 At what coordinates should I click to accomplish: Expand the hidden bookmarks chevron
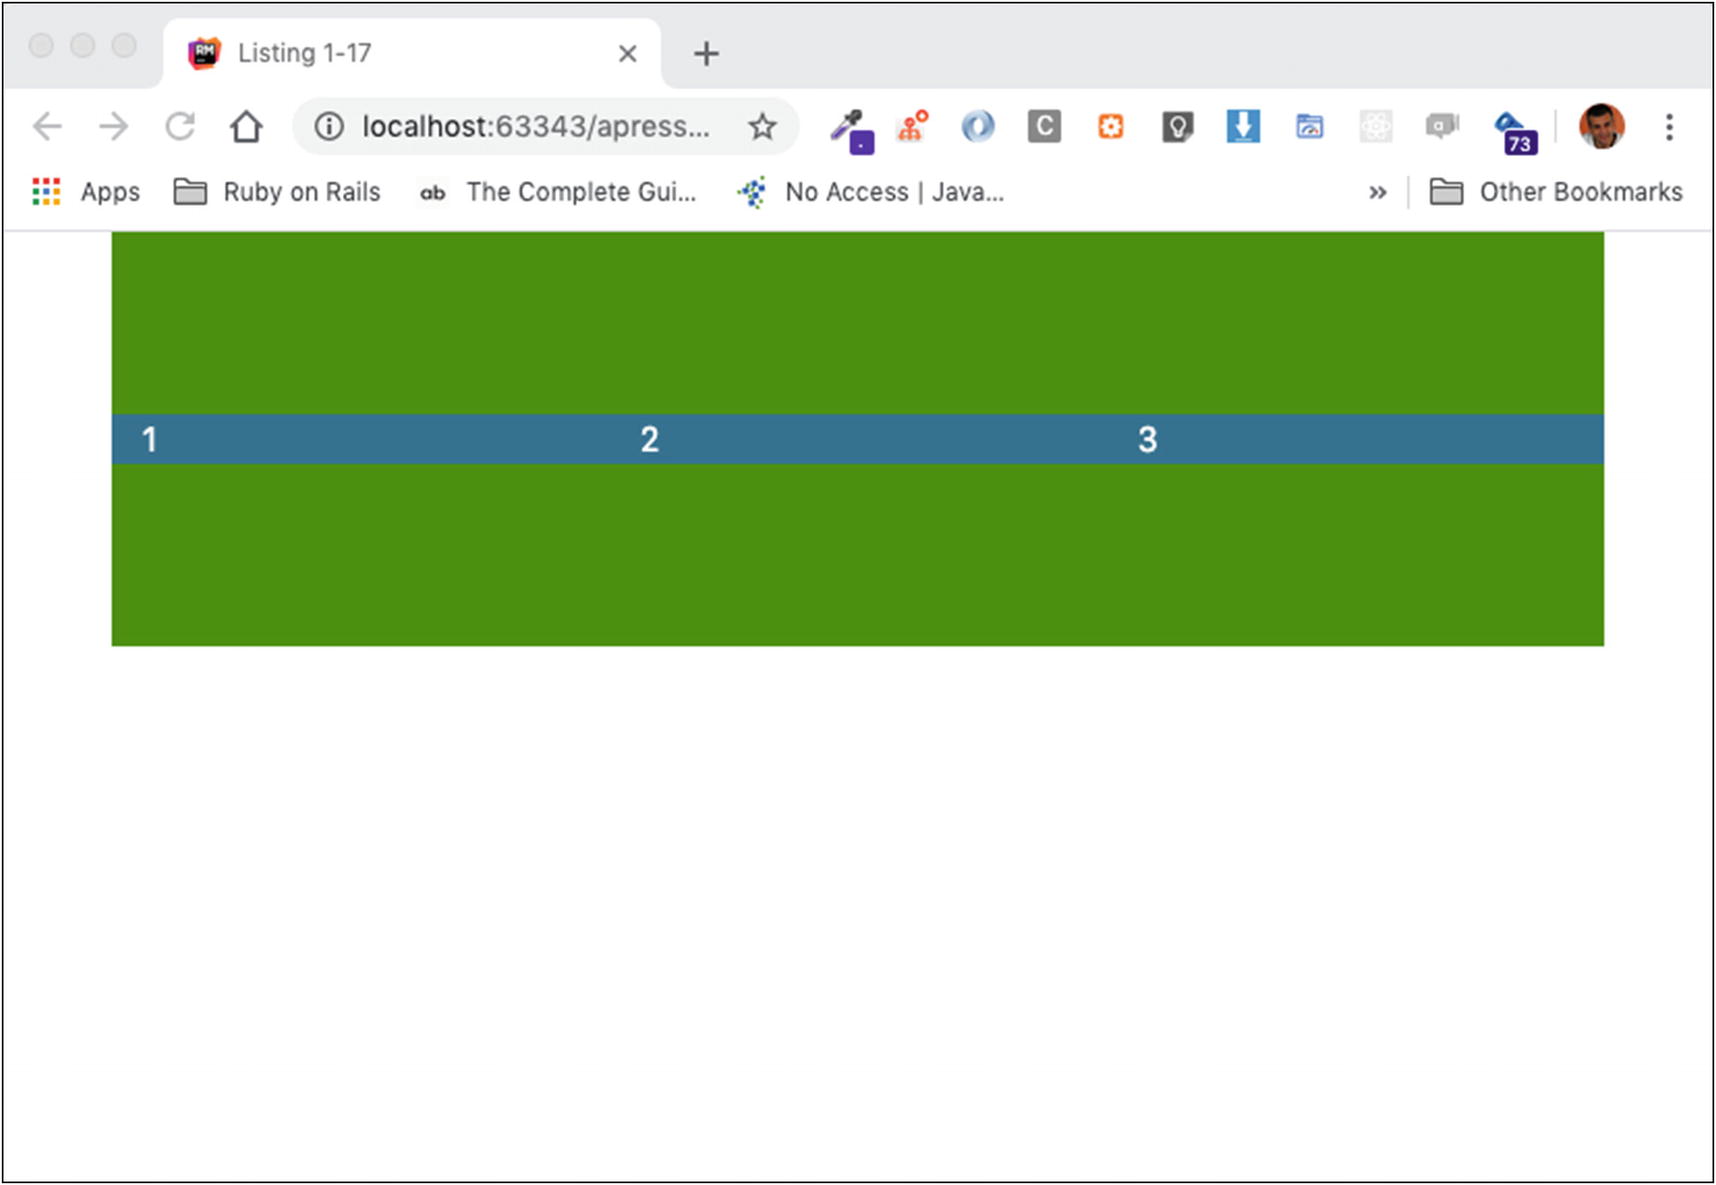tap(1377, 192)
